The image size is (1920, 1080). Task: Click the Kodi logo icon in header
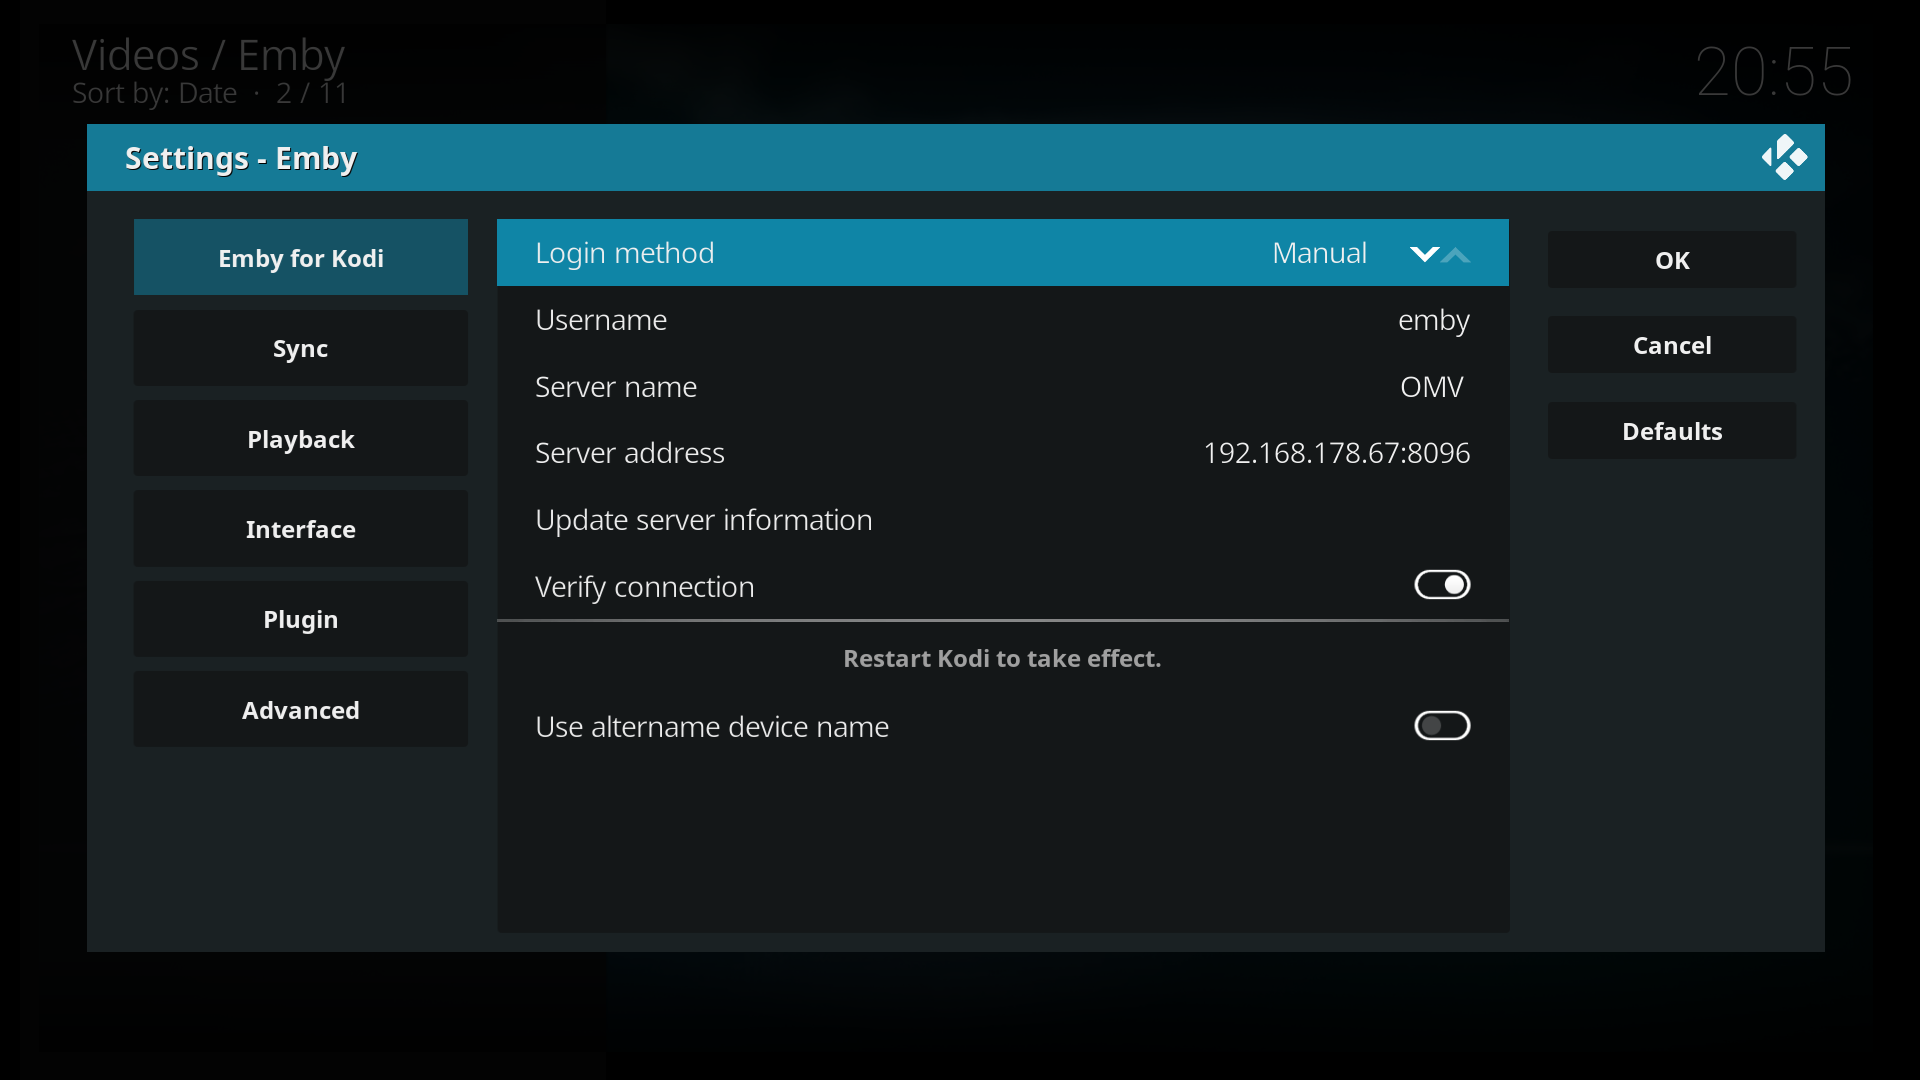tap(1784, 158)
